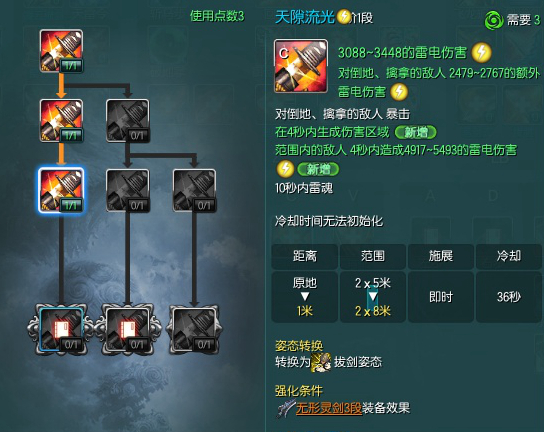
Task: Click the 新增 badge after 伤害区域
Action: [x=416, y=132]
